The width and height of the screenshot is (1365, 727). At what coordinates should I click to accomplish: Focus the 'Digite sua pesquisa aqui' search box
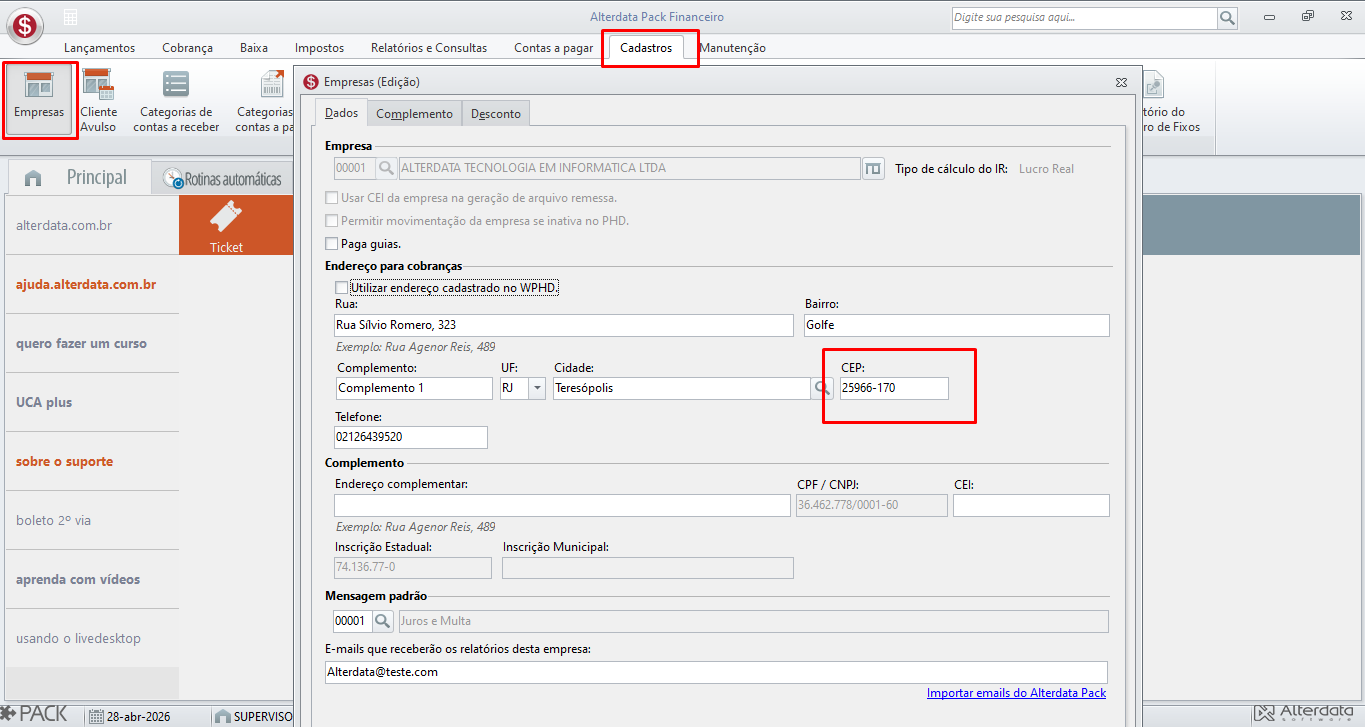click(x=1084, y=18)
